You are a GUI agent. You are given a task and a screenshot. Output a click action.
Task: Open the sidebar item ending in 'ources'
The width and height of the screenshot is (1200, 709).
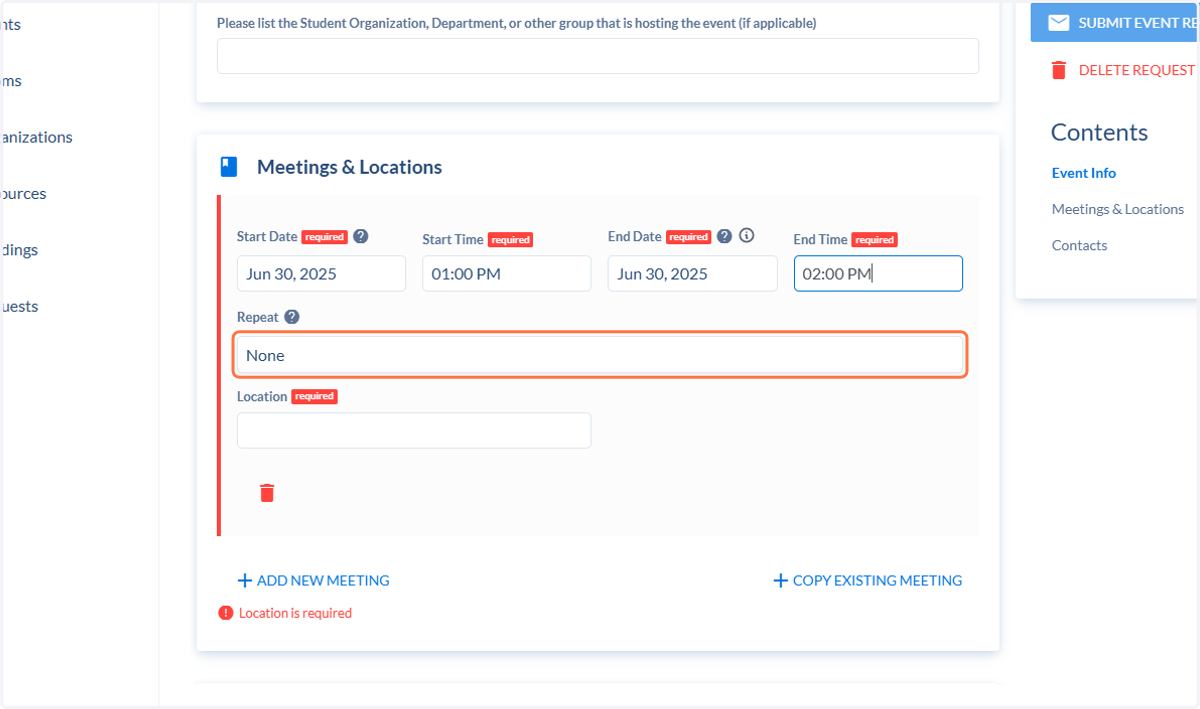pos(23,194)
